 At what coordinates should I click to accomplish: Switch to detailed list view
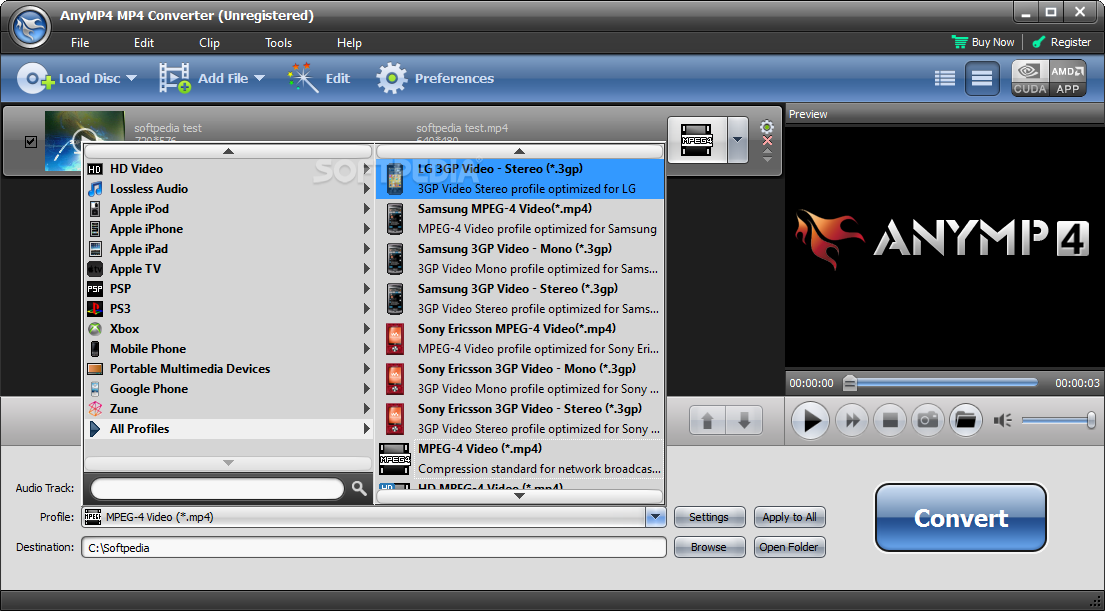(945, 78)
